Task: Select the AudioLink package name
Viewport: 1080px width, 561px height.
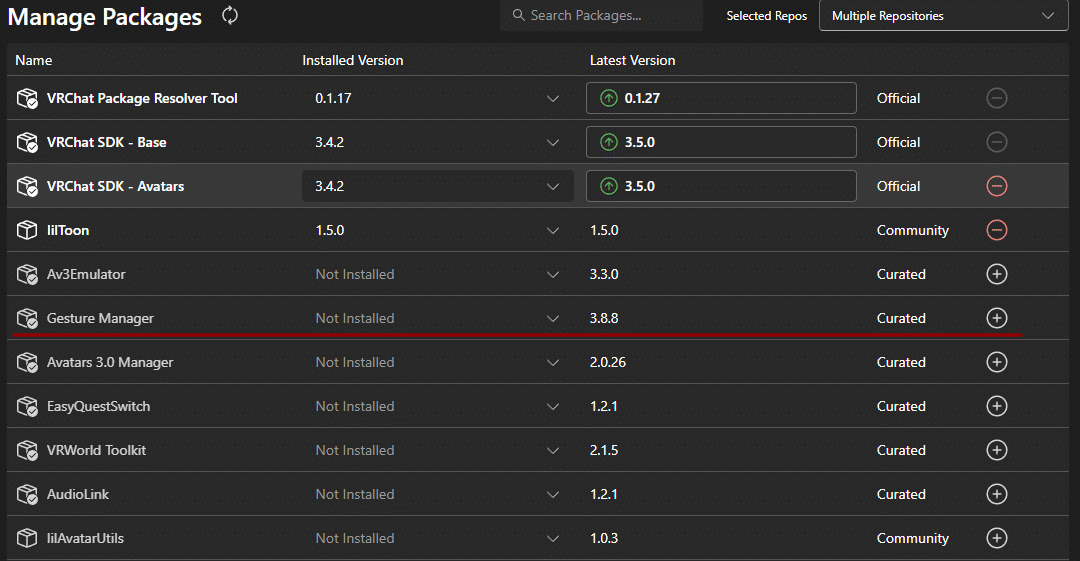Action: click(x=78, y=494)
